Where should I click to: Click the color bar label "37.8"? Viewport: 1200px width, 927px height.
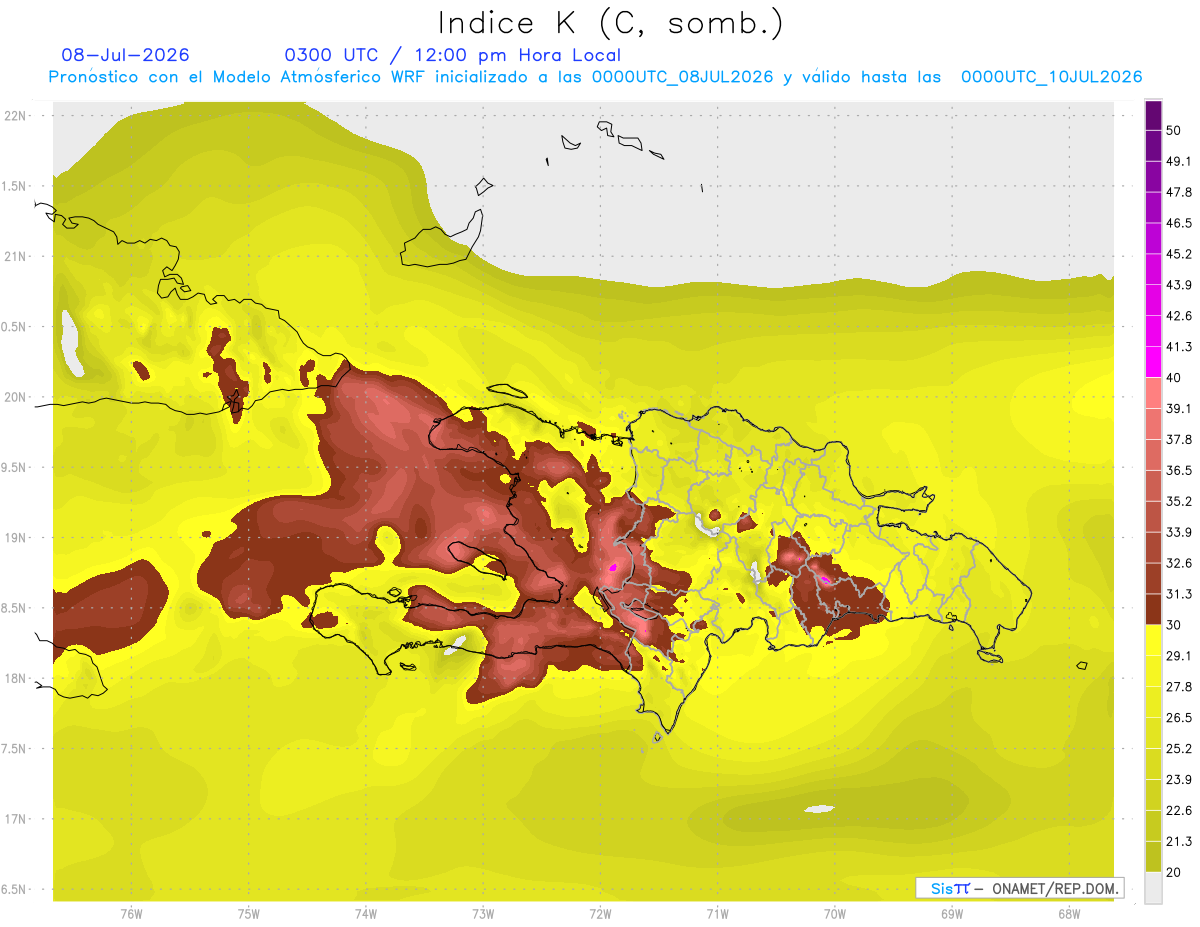[x=1179, y=440]
